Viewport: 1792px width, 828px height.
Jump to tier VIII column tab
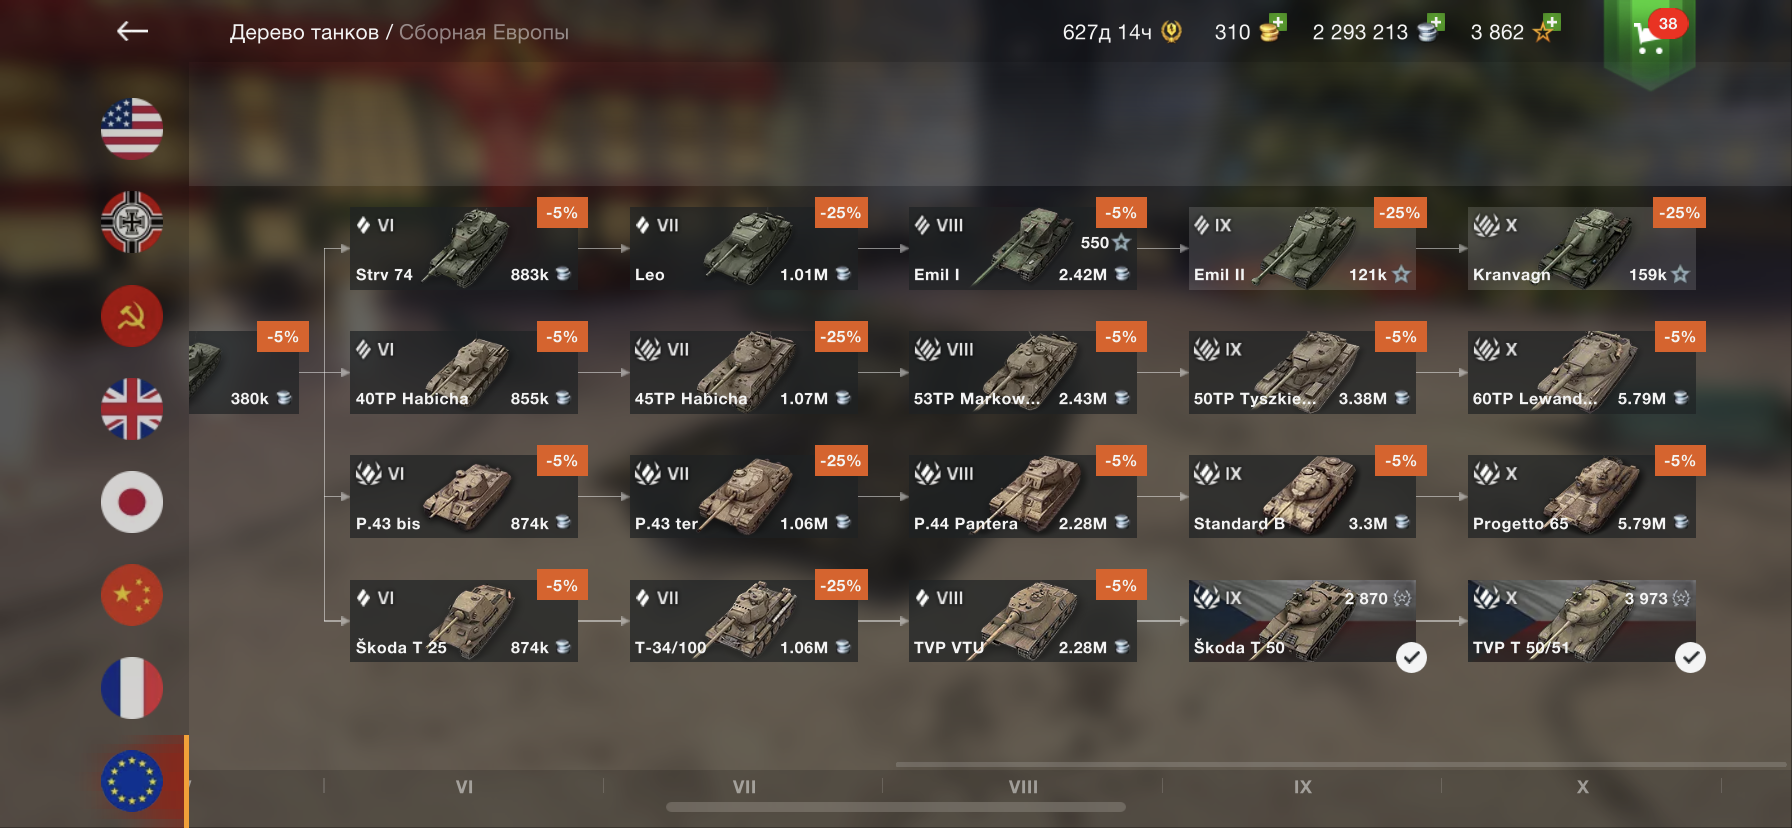coord(1023,787)
